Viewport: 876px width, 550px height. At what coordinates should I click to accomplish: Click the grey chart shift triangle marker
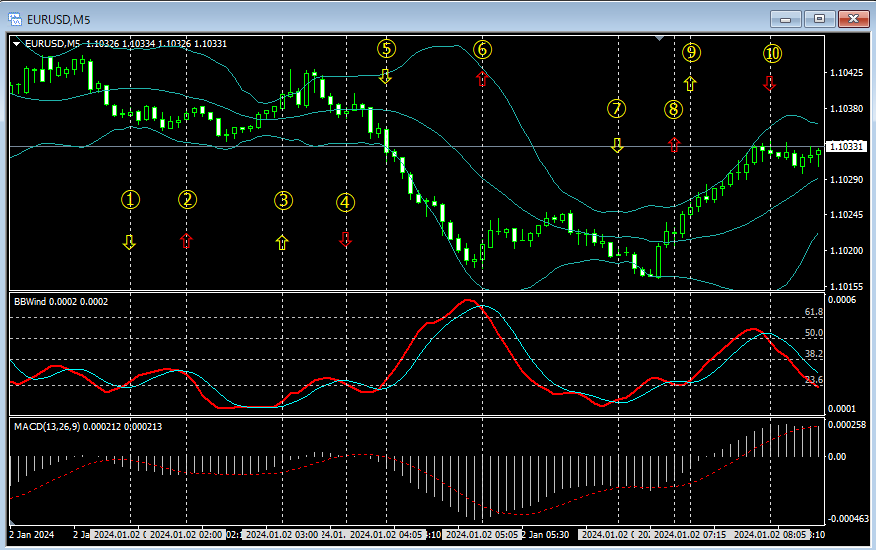pyautogui.click(x=660, y=38)
